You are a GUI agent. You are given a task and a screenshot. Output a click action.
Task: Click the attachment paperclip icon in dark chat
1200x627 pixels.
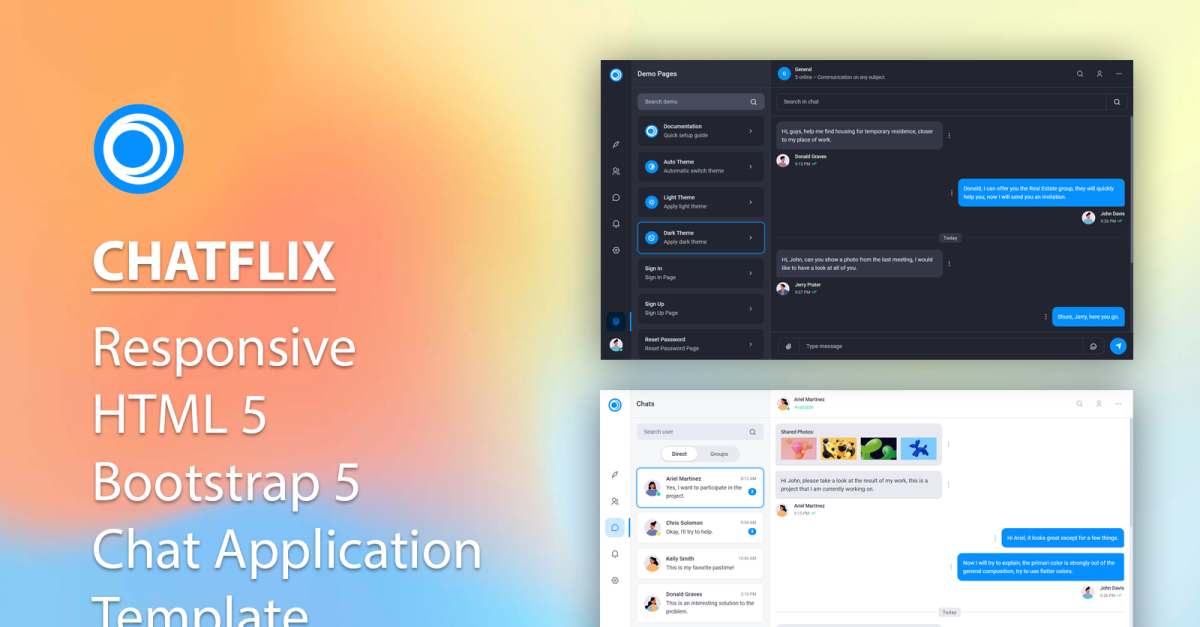[789, 346]
